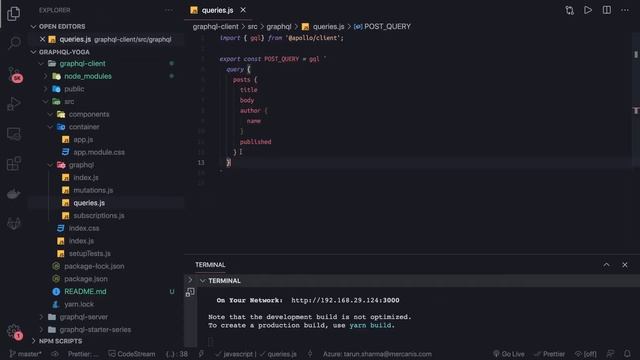Open the Search view in activity bar
The width and height of the screenshot is (640, 360).
(14, 43)
